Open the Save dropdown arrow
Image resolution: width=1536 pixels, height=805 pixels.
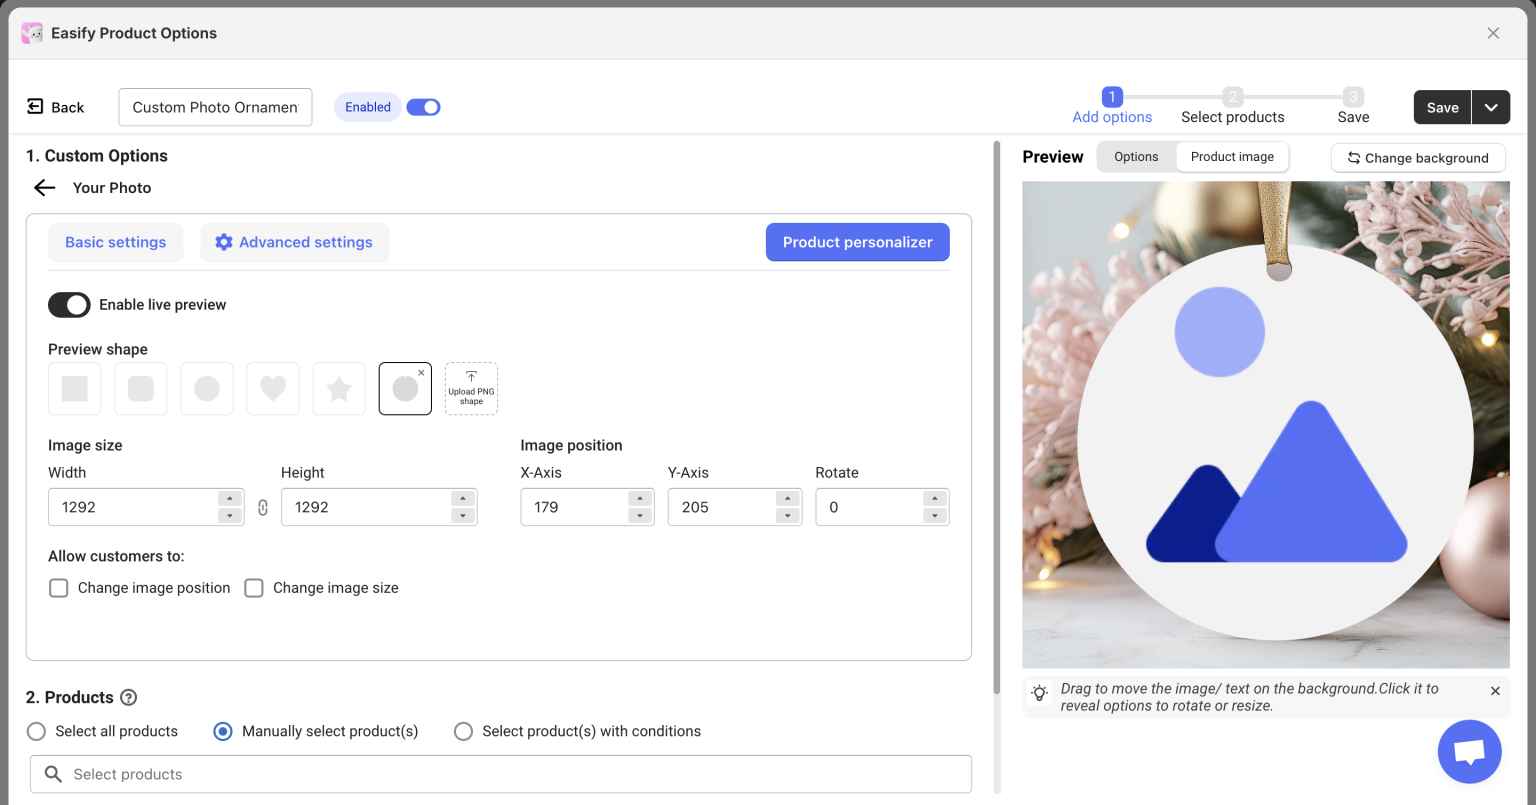pos(1491,107)
